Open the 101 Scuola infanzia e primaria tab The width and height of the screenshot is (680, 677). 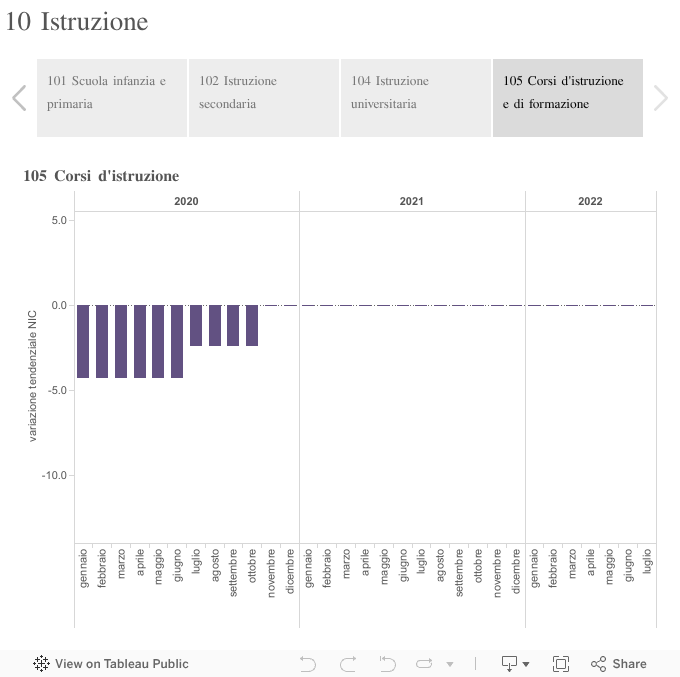[x=112, y=97]
